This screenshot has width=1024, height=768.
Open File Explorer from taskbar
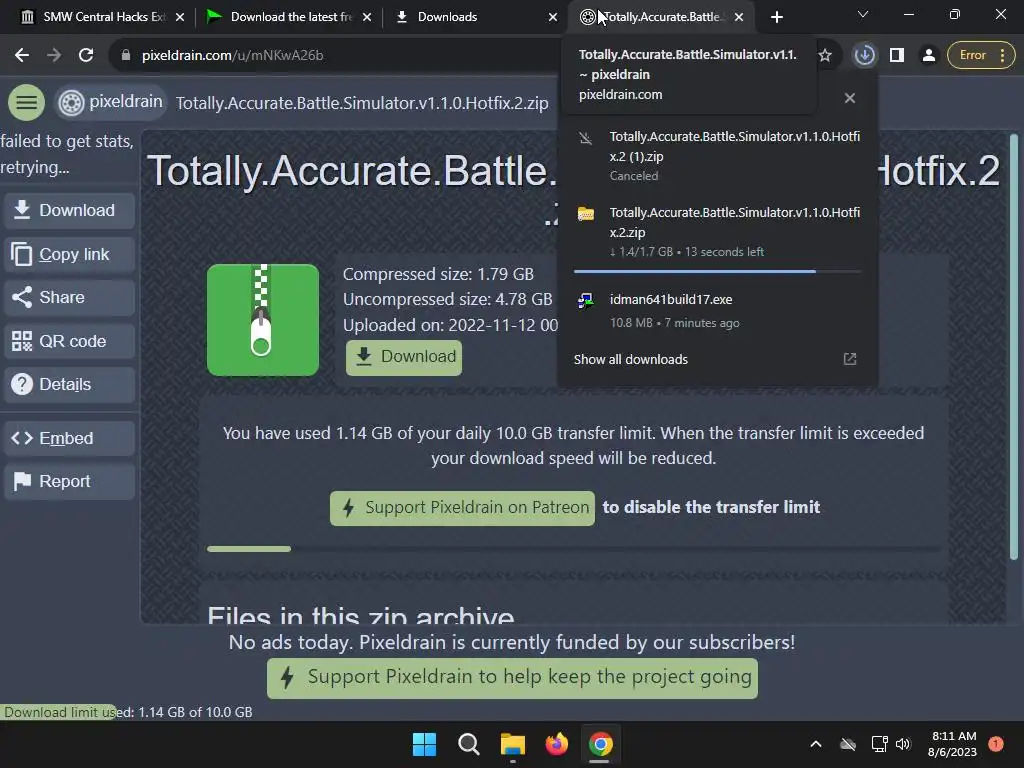click(x=513, y=744)
